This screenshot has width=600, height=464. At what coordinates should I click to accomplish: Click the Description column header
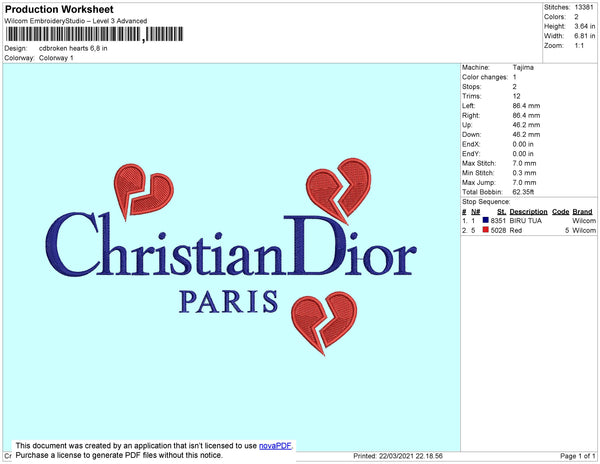coord(528,212)
